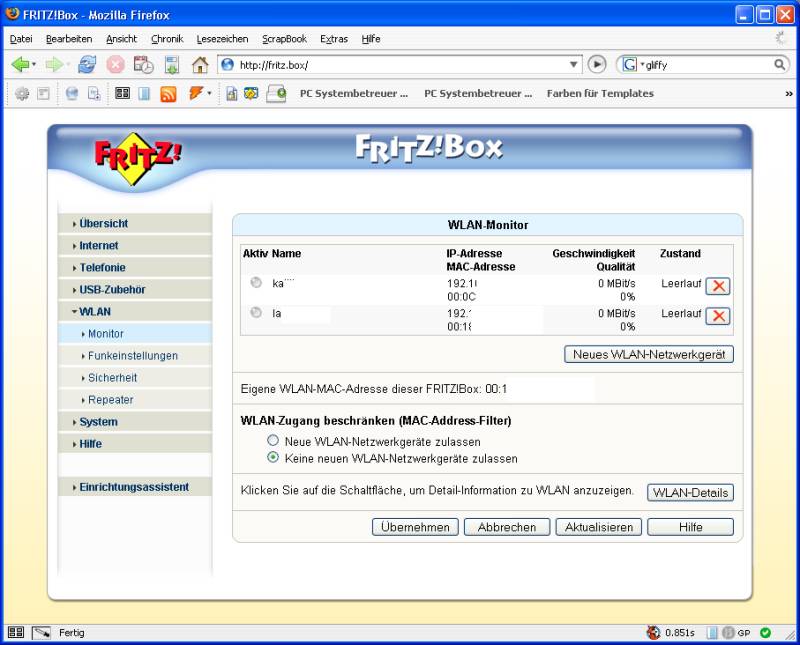This screenshot has height=645, width=800.
Task: Open the Sicherheit submenu link
Action: pos(112,378)
